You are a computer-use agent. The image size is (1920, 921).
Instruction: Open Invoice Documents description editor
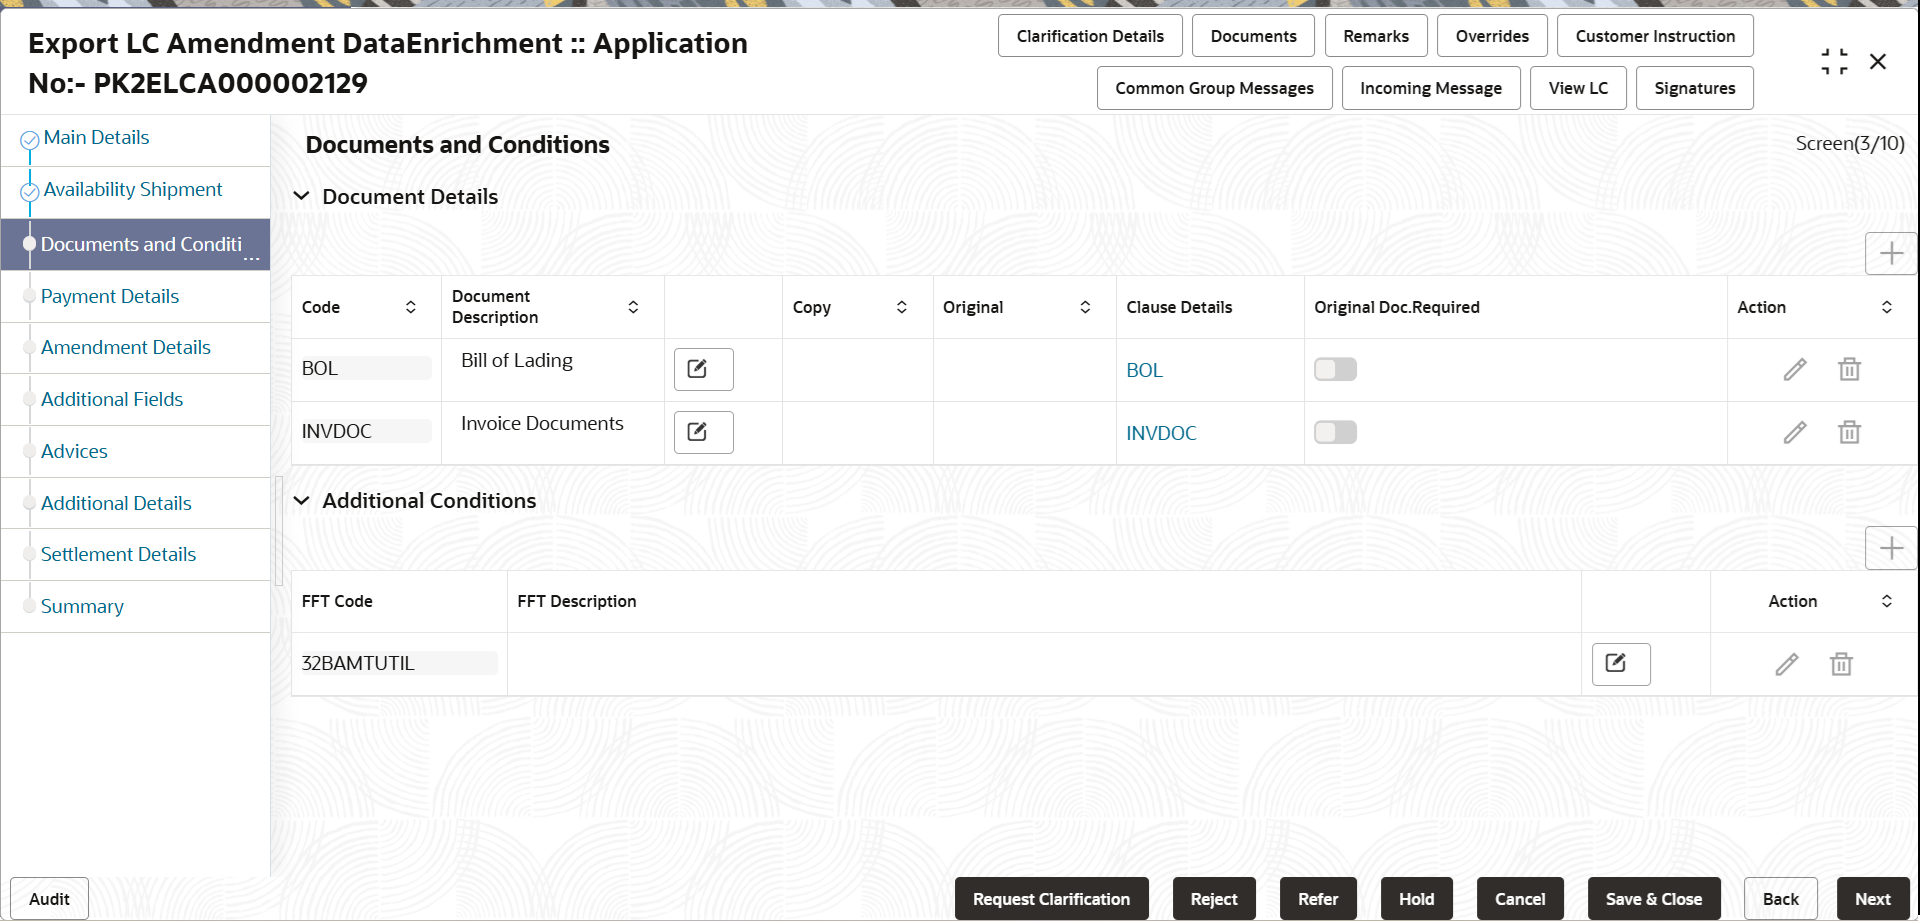703,432
